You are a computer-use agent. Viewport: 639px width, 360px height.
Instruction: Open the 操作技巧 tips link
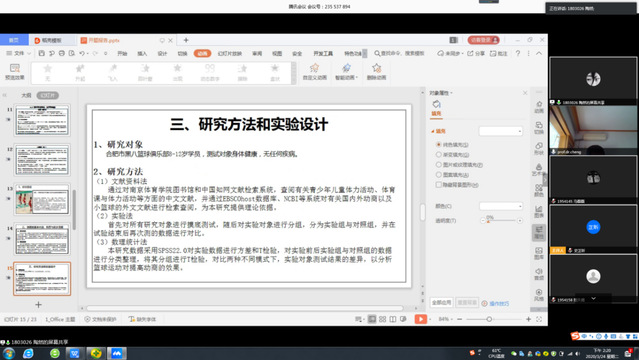tap(496, 303)
